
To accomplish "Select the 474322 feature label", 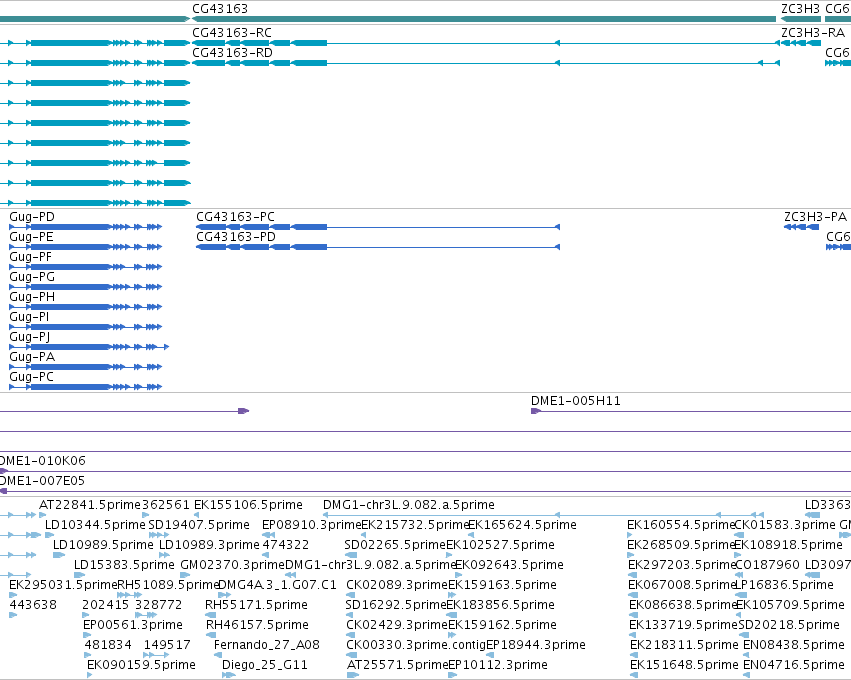I will (x=286, y=545).
